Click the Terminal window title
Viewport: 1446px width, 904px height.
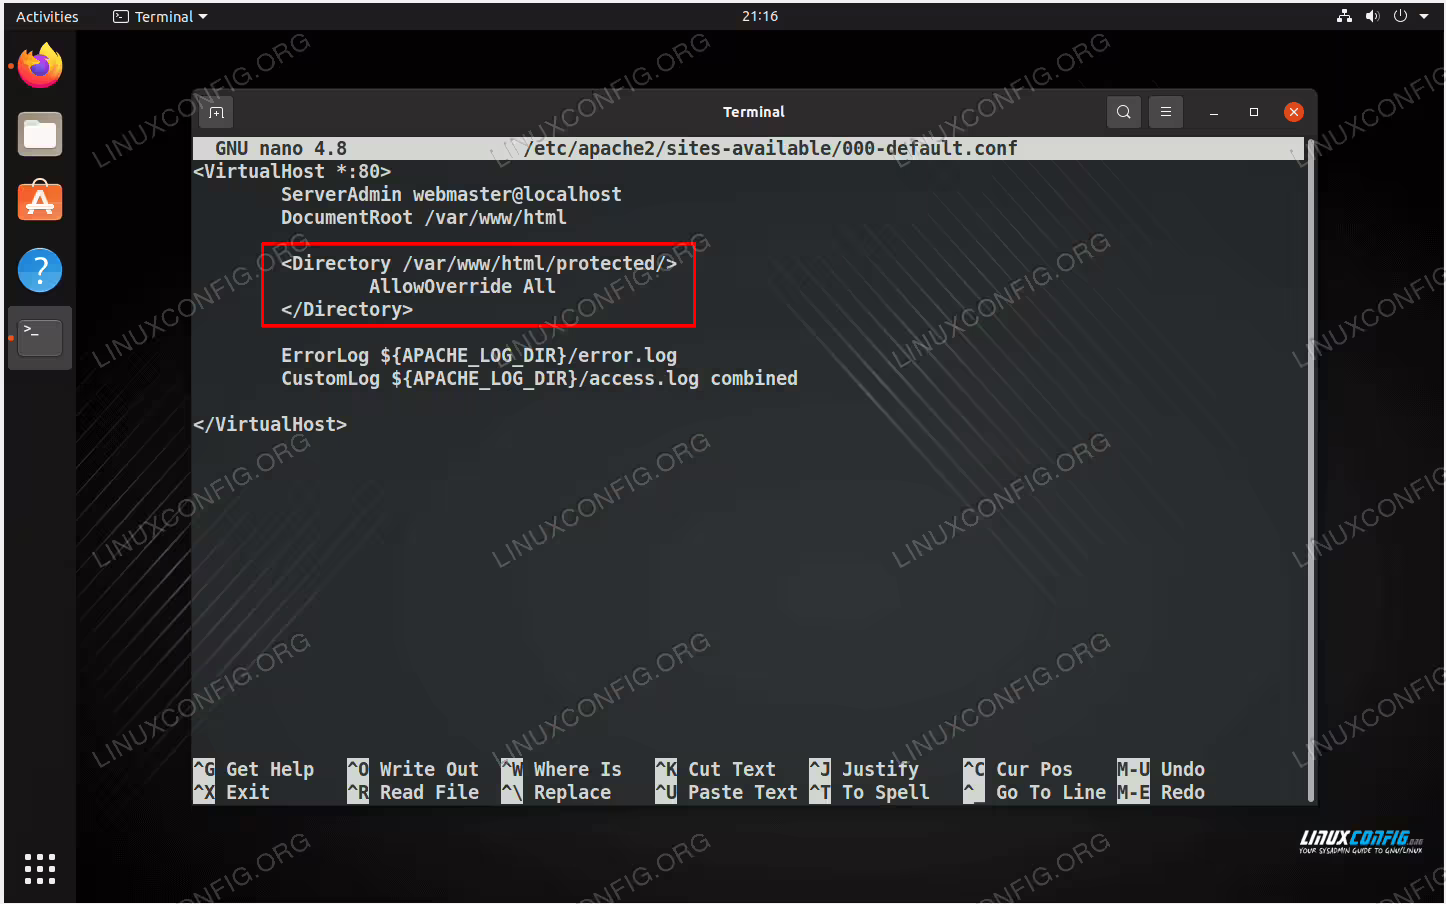tap(754, 112)
